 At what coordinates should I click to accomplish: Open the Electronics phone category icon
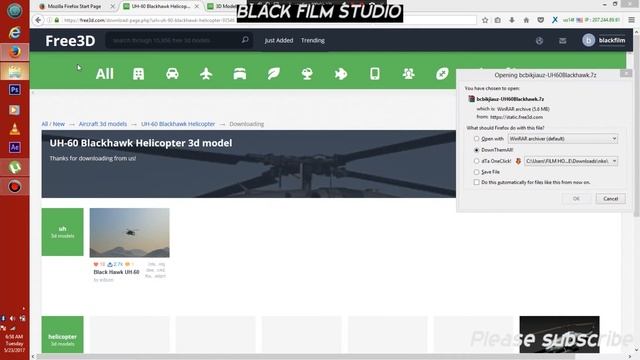pyautogui.click(x=375, y=73)
